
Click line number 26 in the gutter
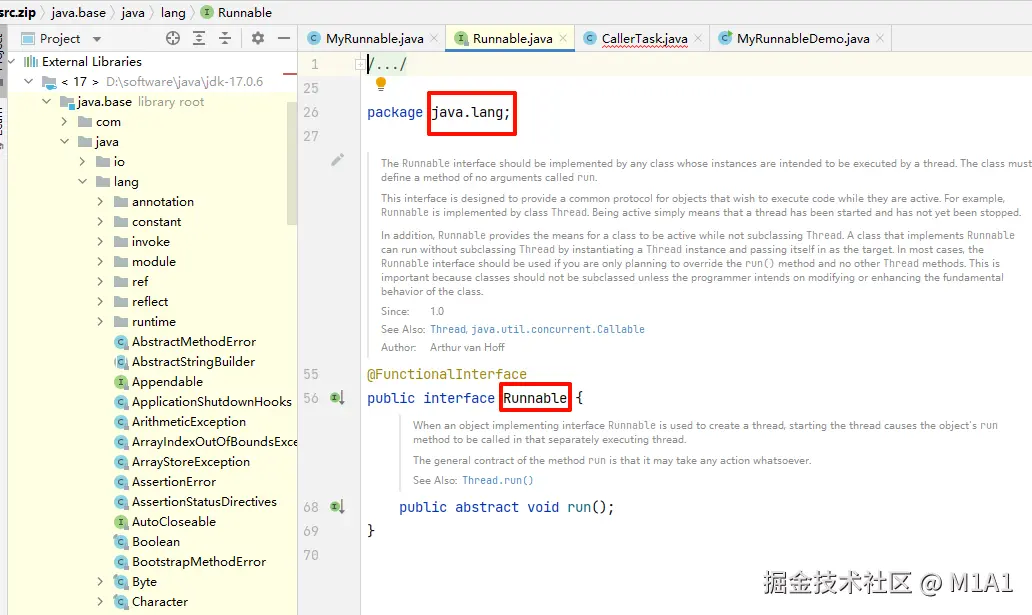pyautogui.click(x=311, y=112)
